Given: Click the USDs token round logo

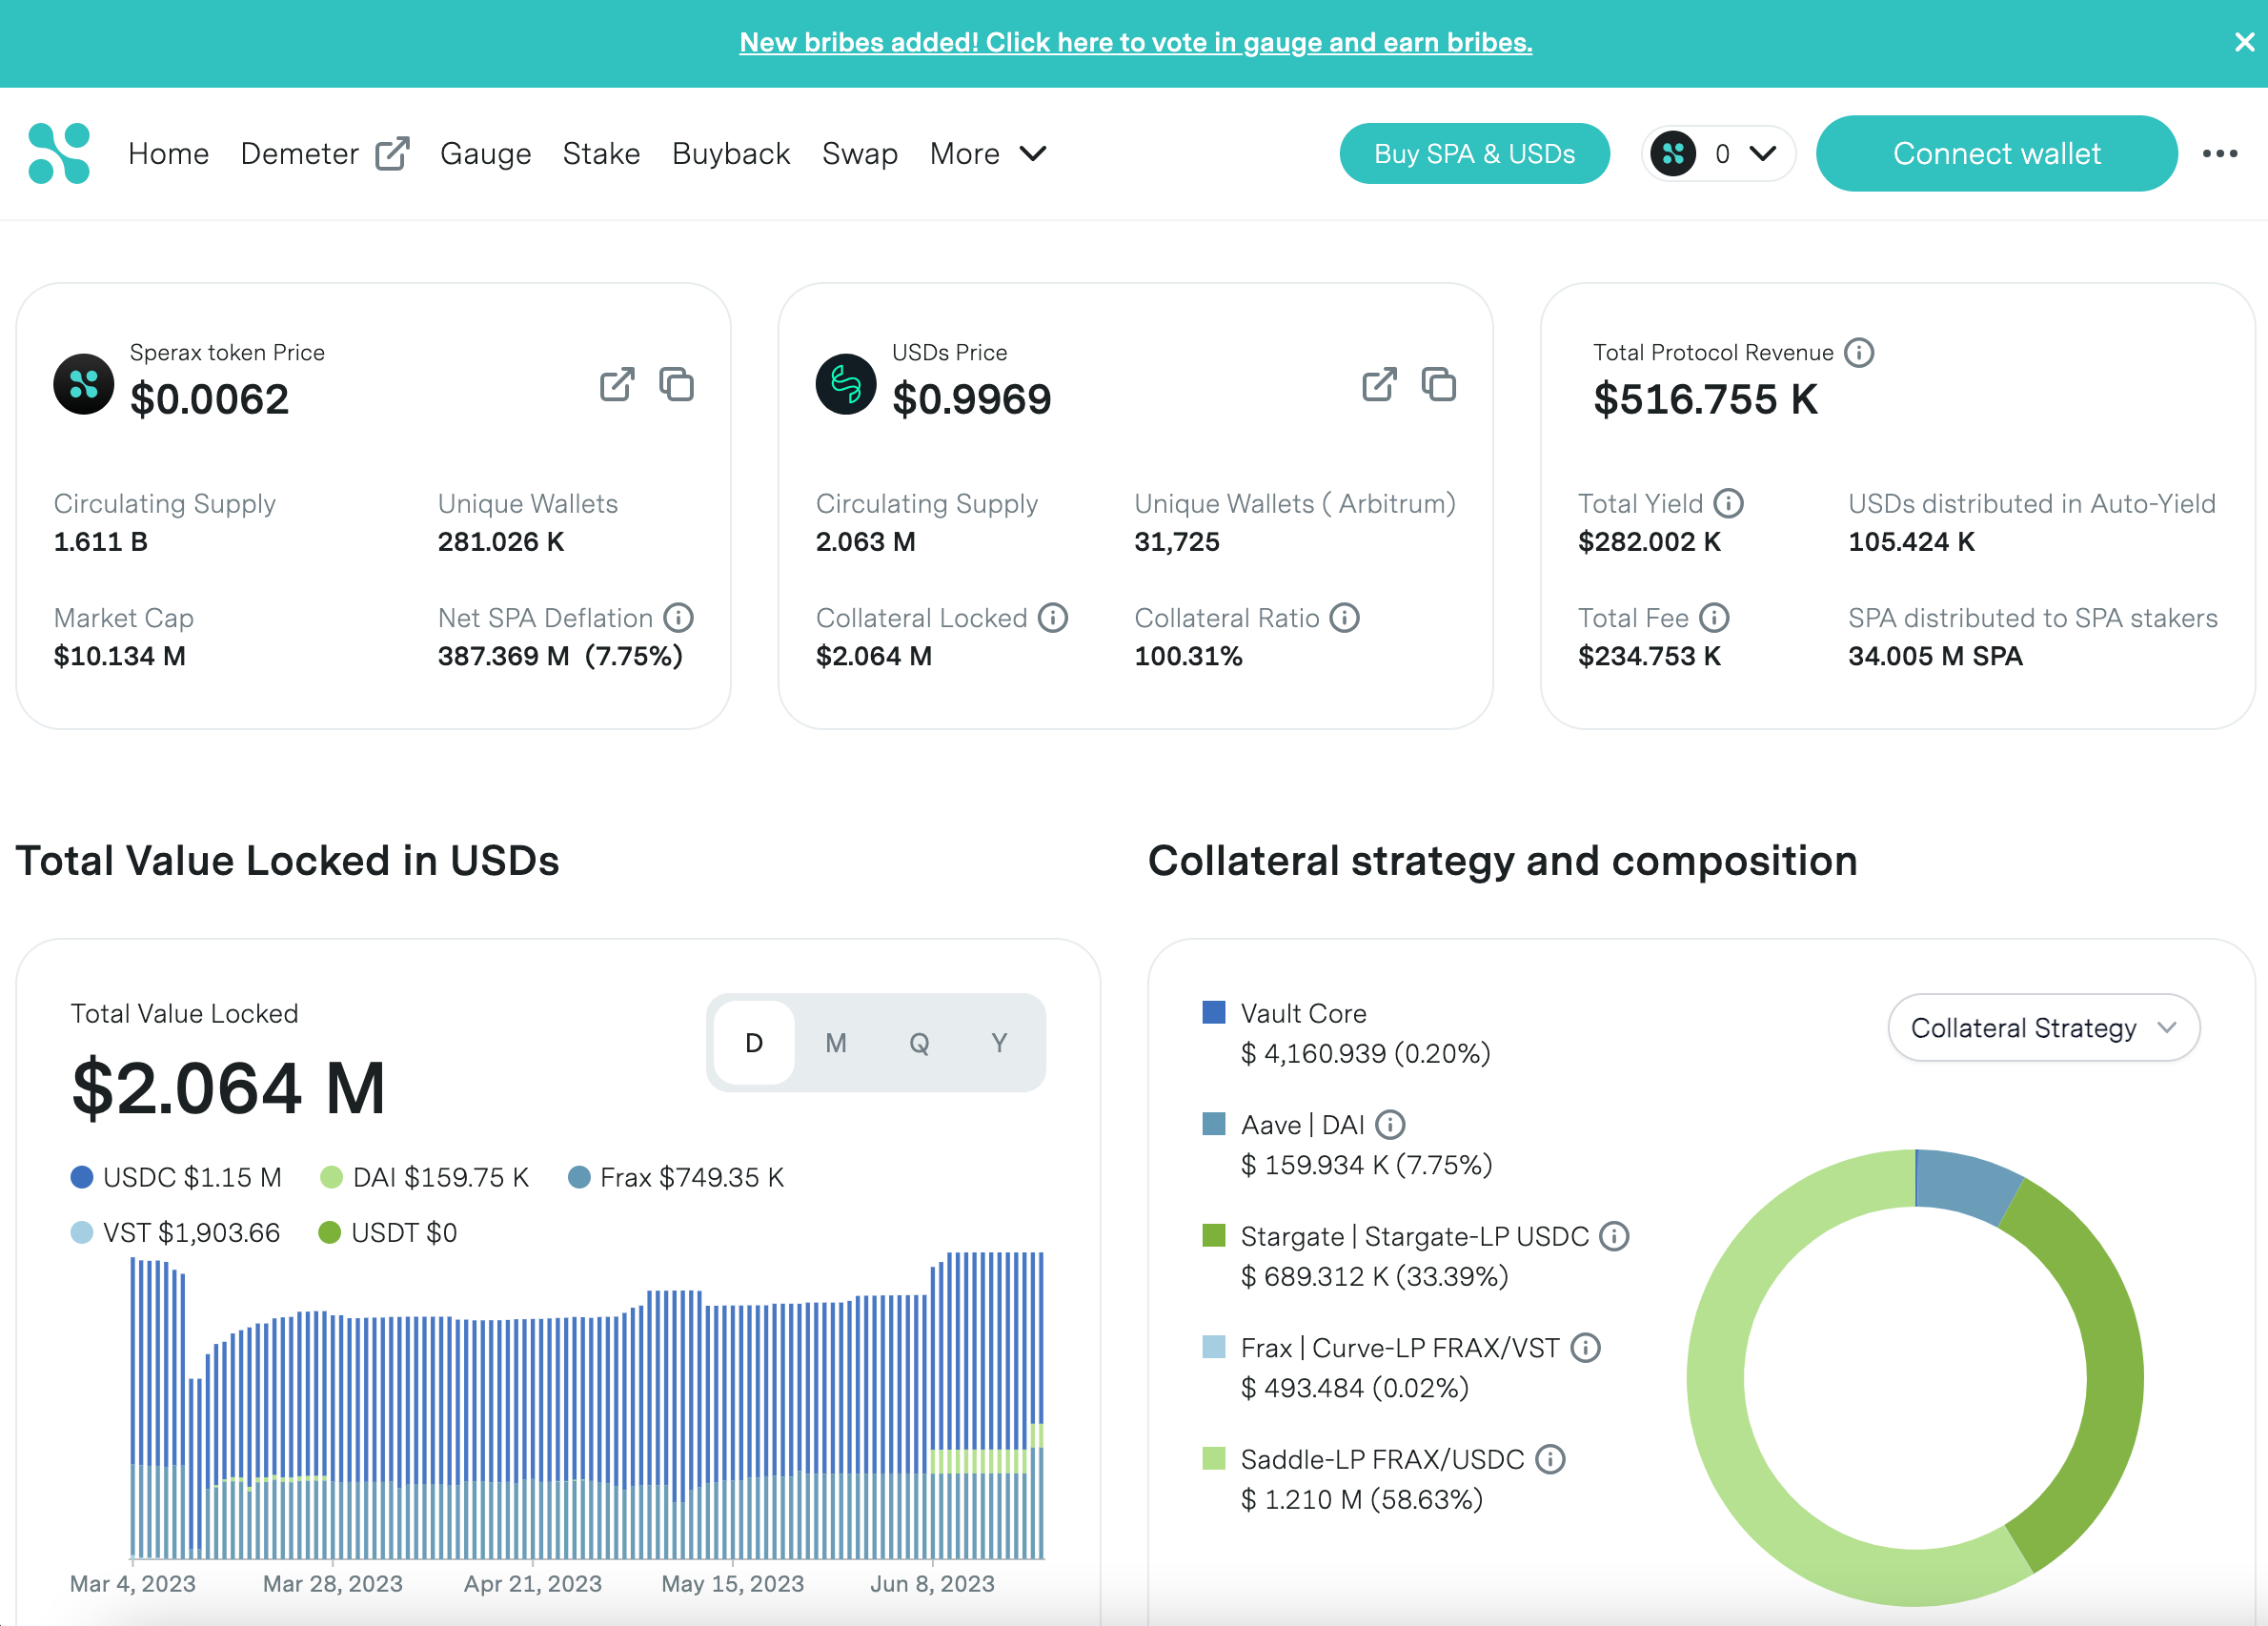Looking at the screenshot, I should point(846,384).
